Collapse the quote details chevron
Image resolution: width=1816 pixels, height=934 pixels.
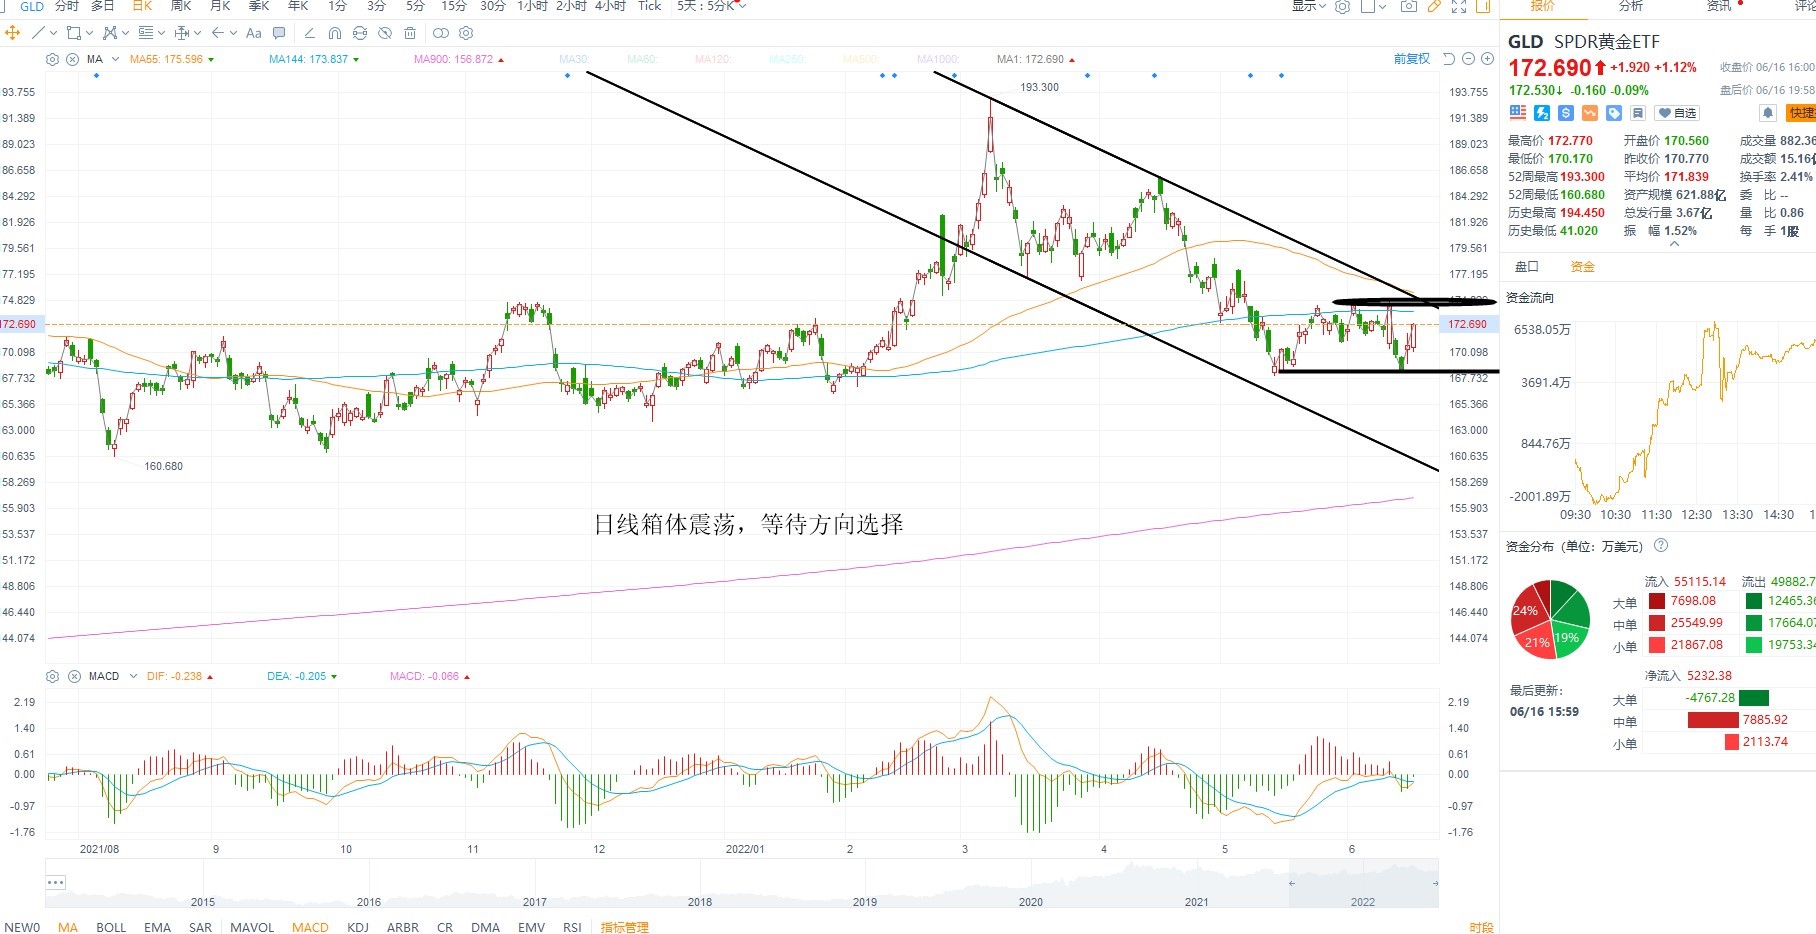pos(1674,244)
